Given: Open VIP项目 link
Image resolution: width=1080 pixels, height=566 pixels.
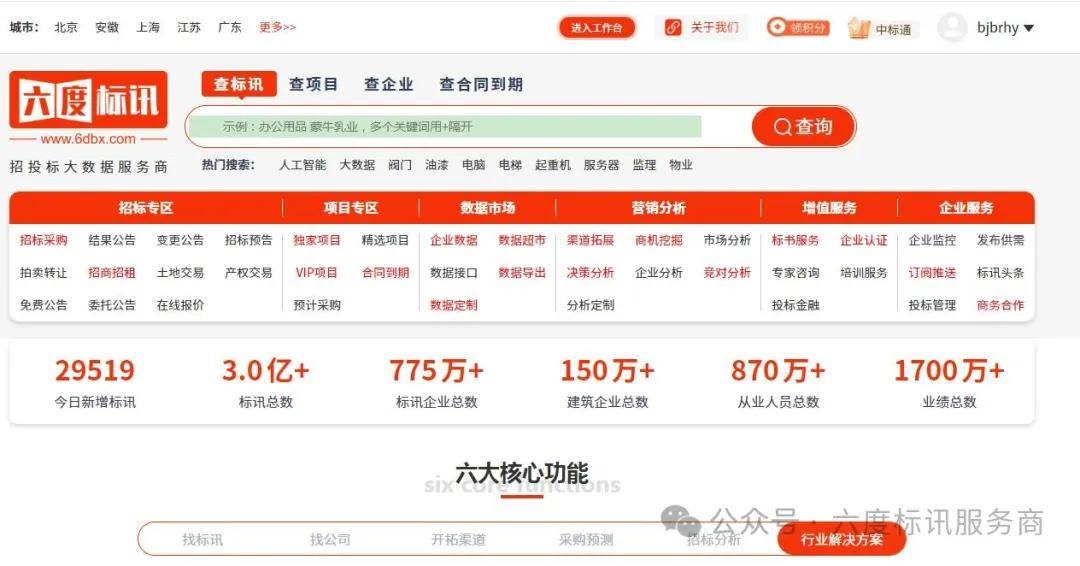Looking at the screenshot, I should click(x=317, y=273).
